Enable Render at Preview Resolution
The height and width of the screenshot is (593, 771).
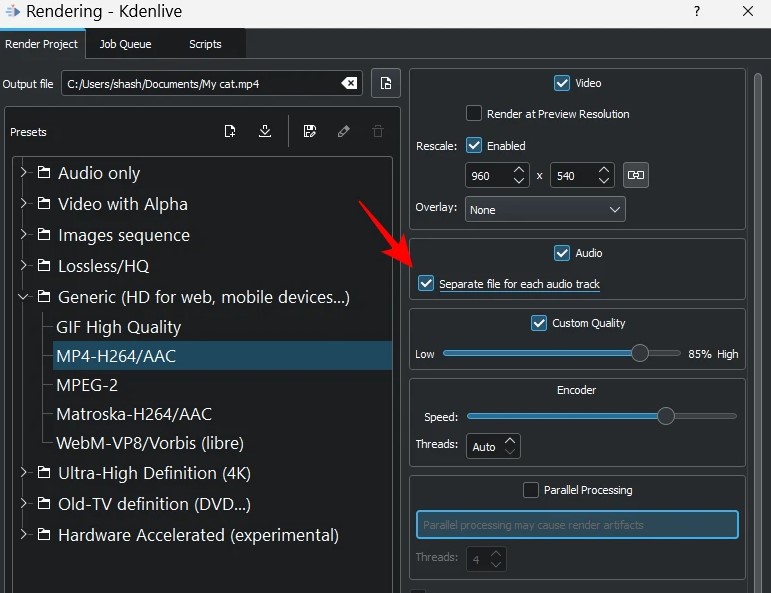pyautogui.click(x=474, y=113)
